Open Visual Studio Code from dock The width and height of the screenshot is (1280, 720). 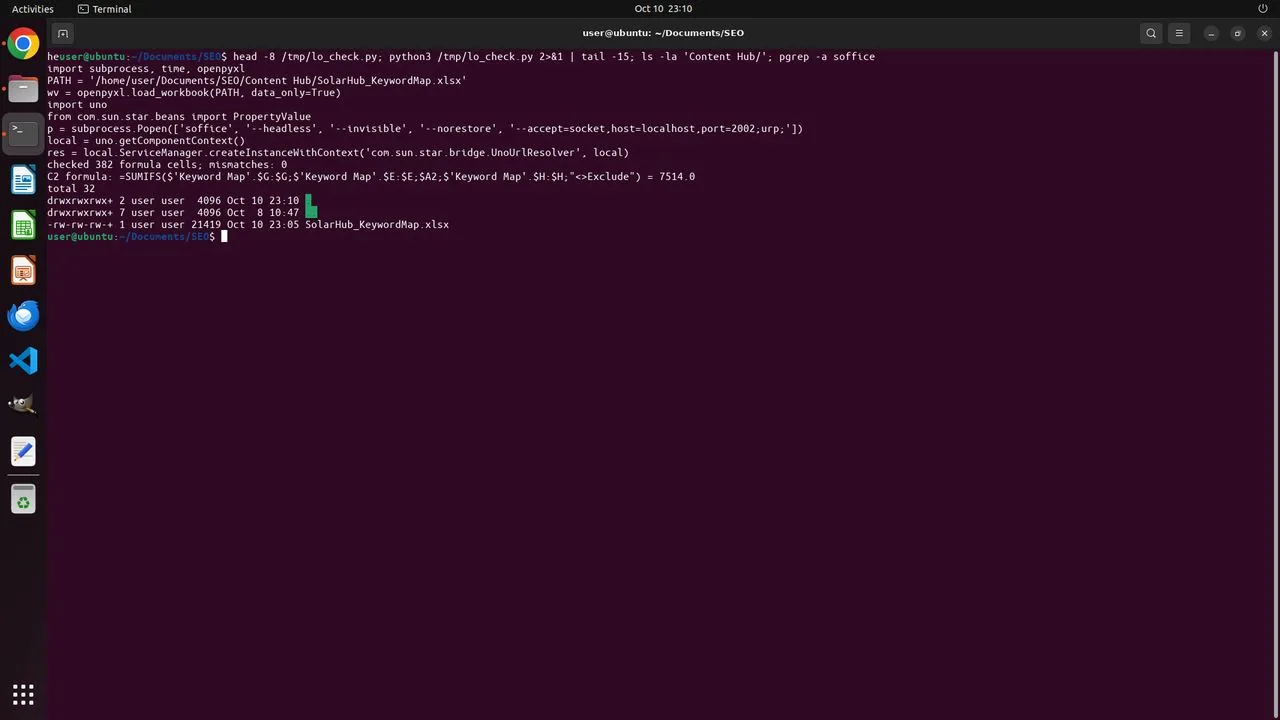(23, 361)
